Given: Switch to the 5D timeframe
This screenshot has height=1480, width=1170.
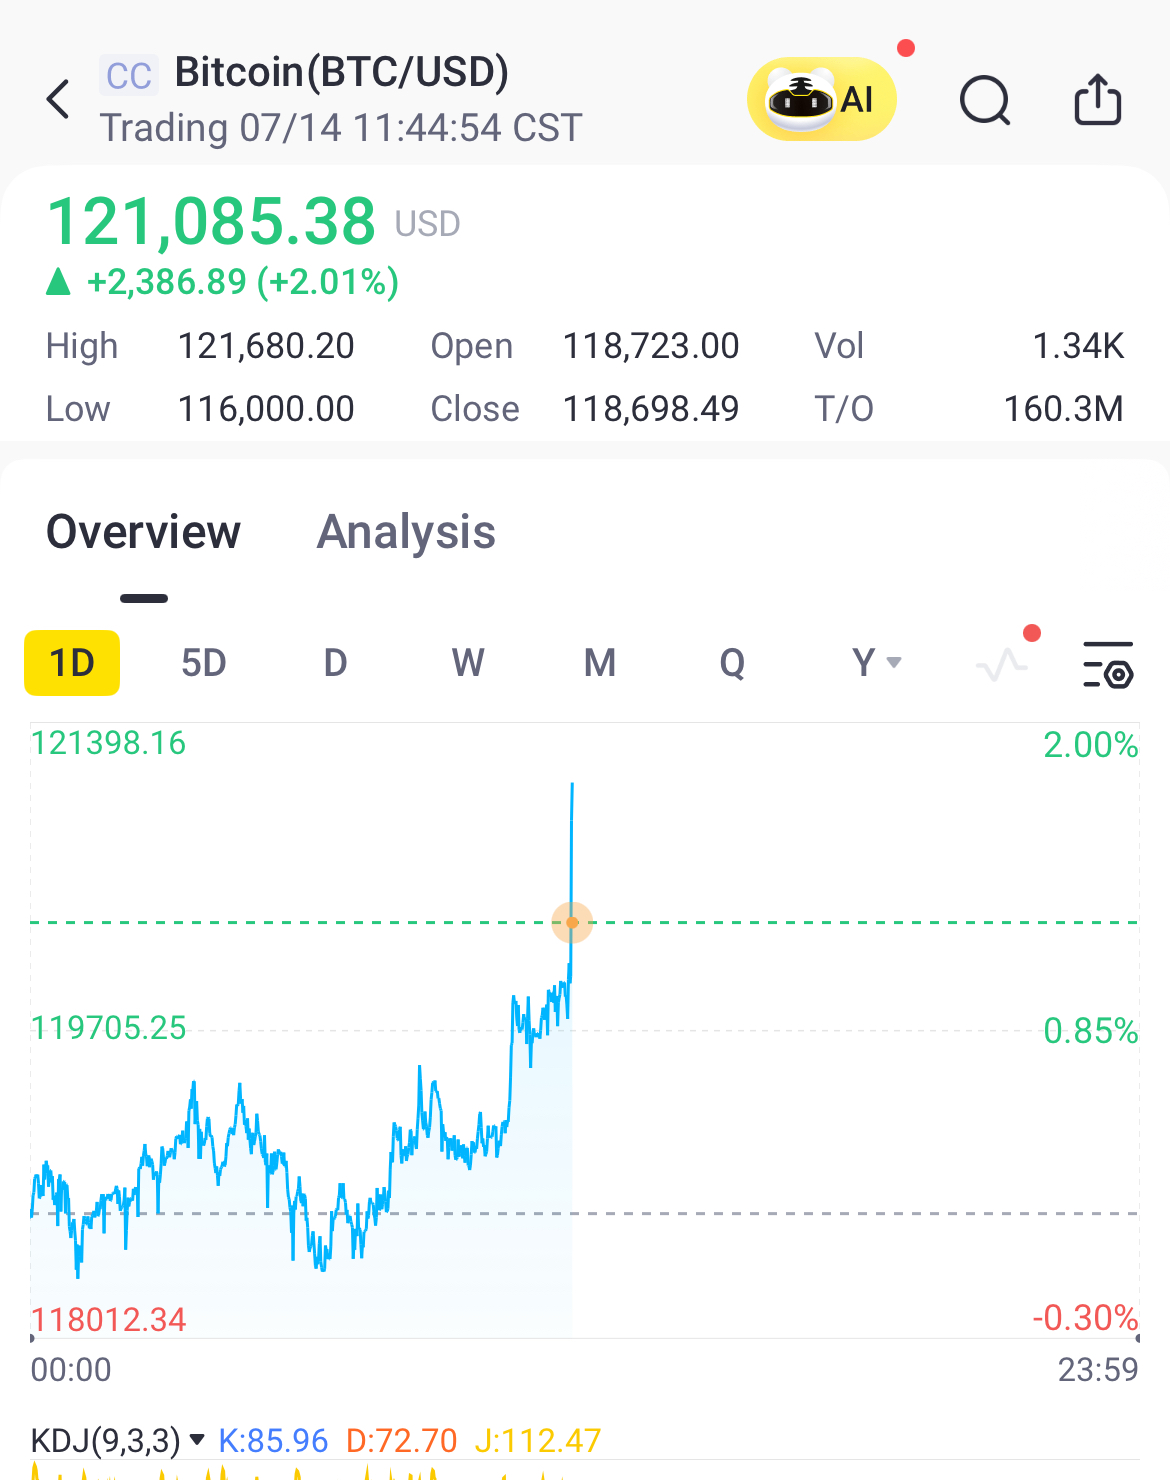Looking at the screenshot, I should 204,663.
